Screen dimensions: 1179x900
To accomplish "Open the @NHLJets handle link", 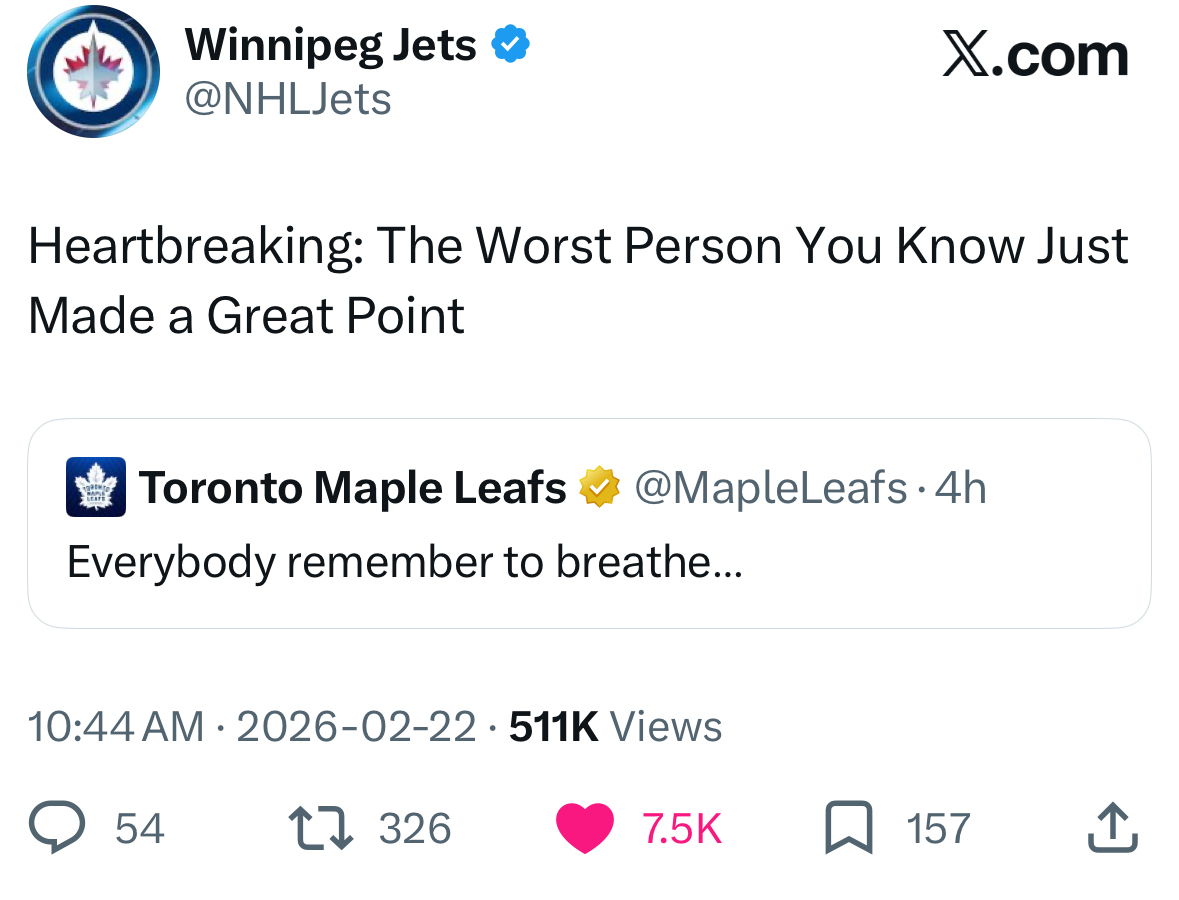I will click(x=288, y=99).
